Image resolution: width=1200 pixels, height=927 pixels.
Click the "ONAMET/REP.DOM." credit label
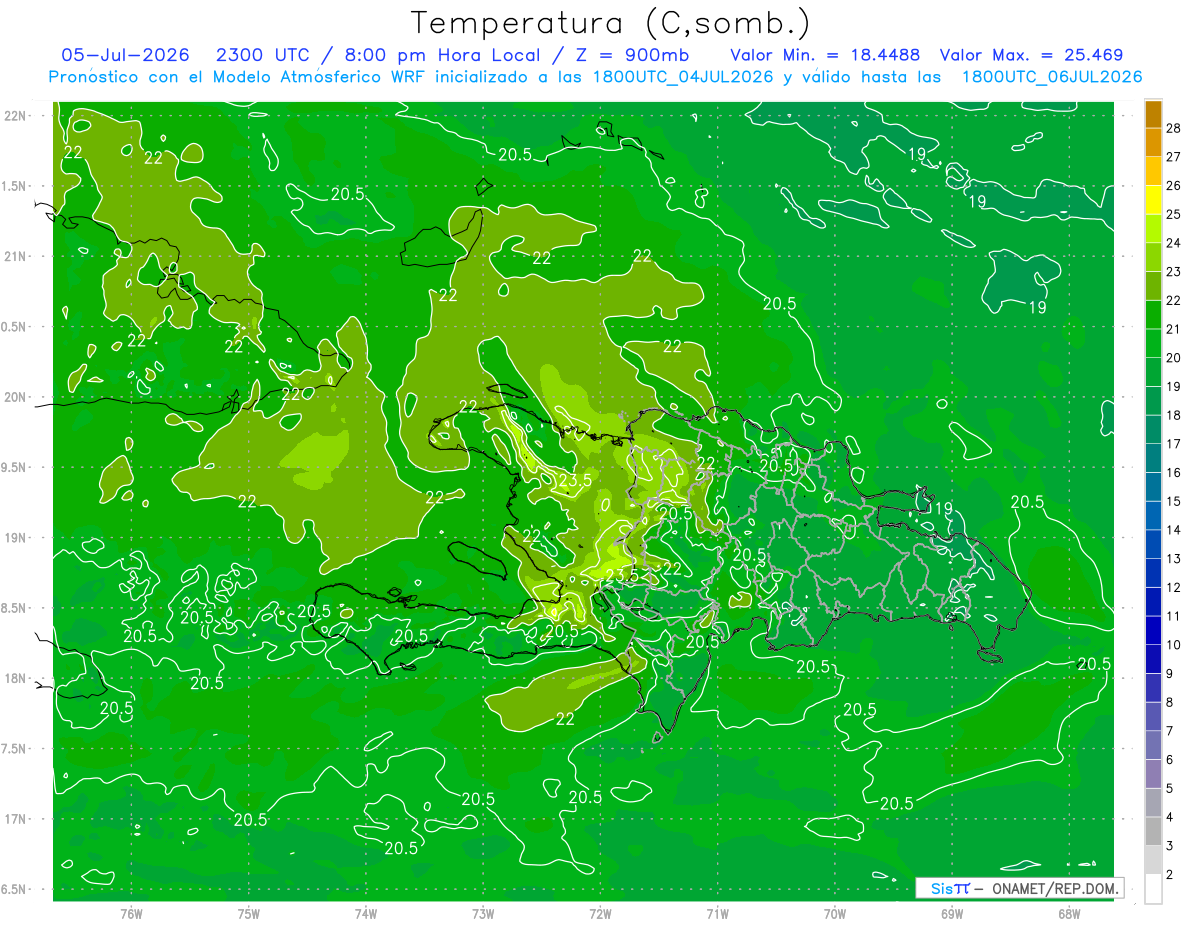(x=1054, y=888)
